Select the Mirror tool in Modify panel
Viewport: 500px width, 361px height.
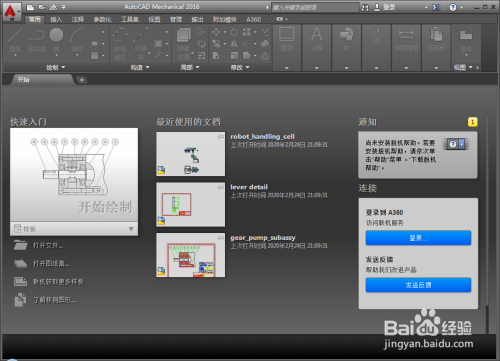pyautogui.click(x=234, y=44)
